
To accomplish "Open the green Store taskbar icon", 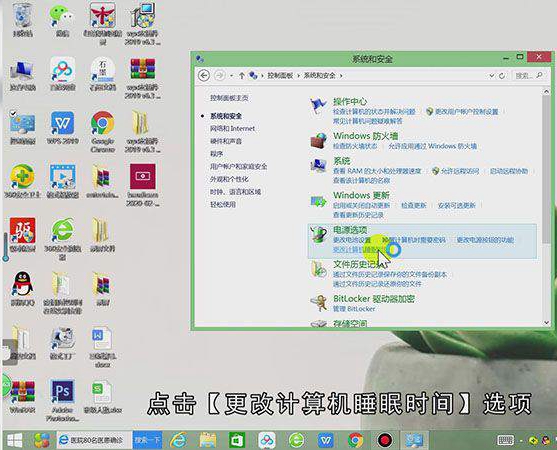I will point(237,440).
